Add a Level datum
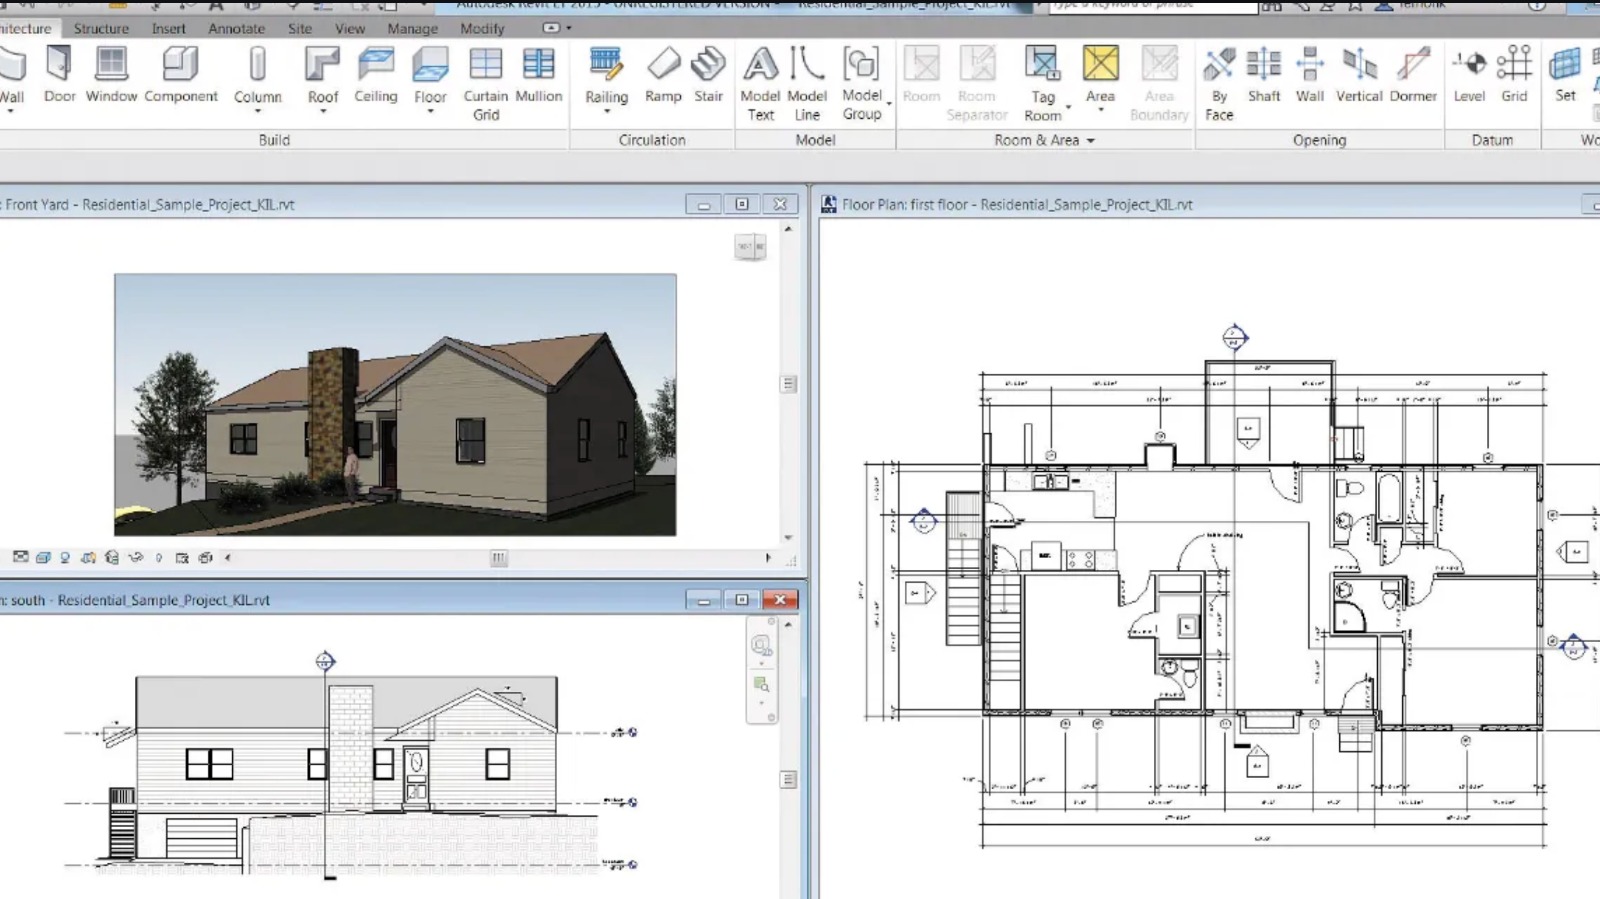The image size is (1600, 899). click(1469, 75)
